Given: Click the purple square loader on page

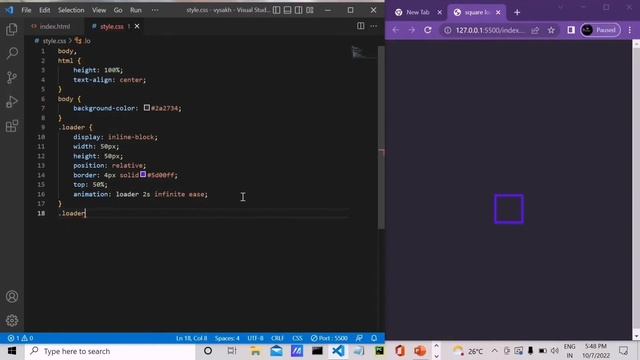Looking at the screenshot, I should click(x=509, y=209).
